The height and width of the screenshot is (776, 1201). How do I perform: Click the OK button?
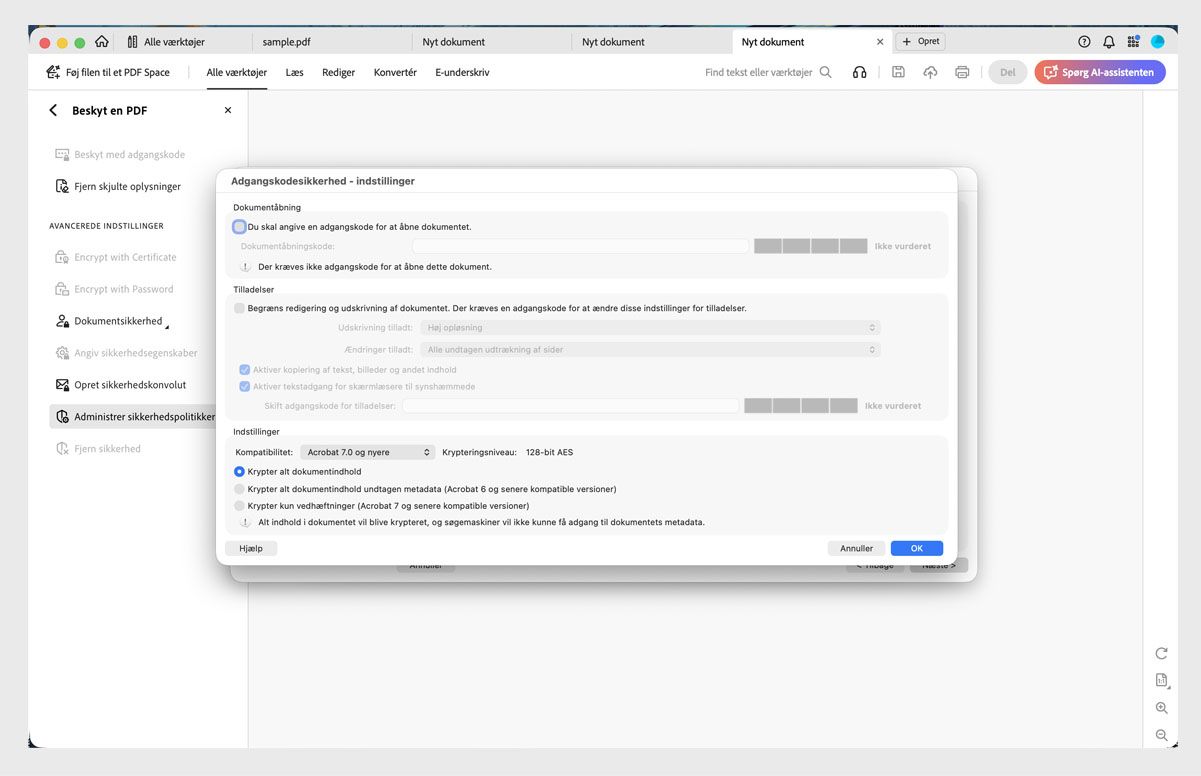coord(917,548)
